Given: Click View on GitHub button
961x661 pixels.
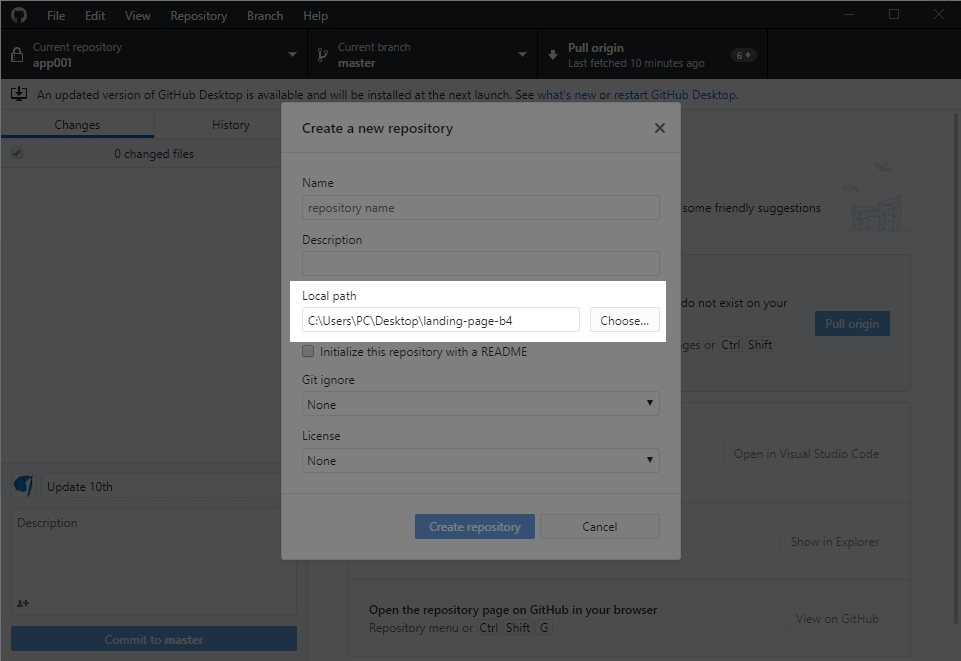Looking at the screenshot, I should [837, 619].
